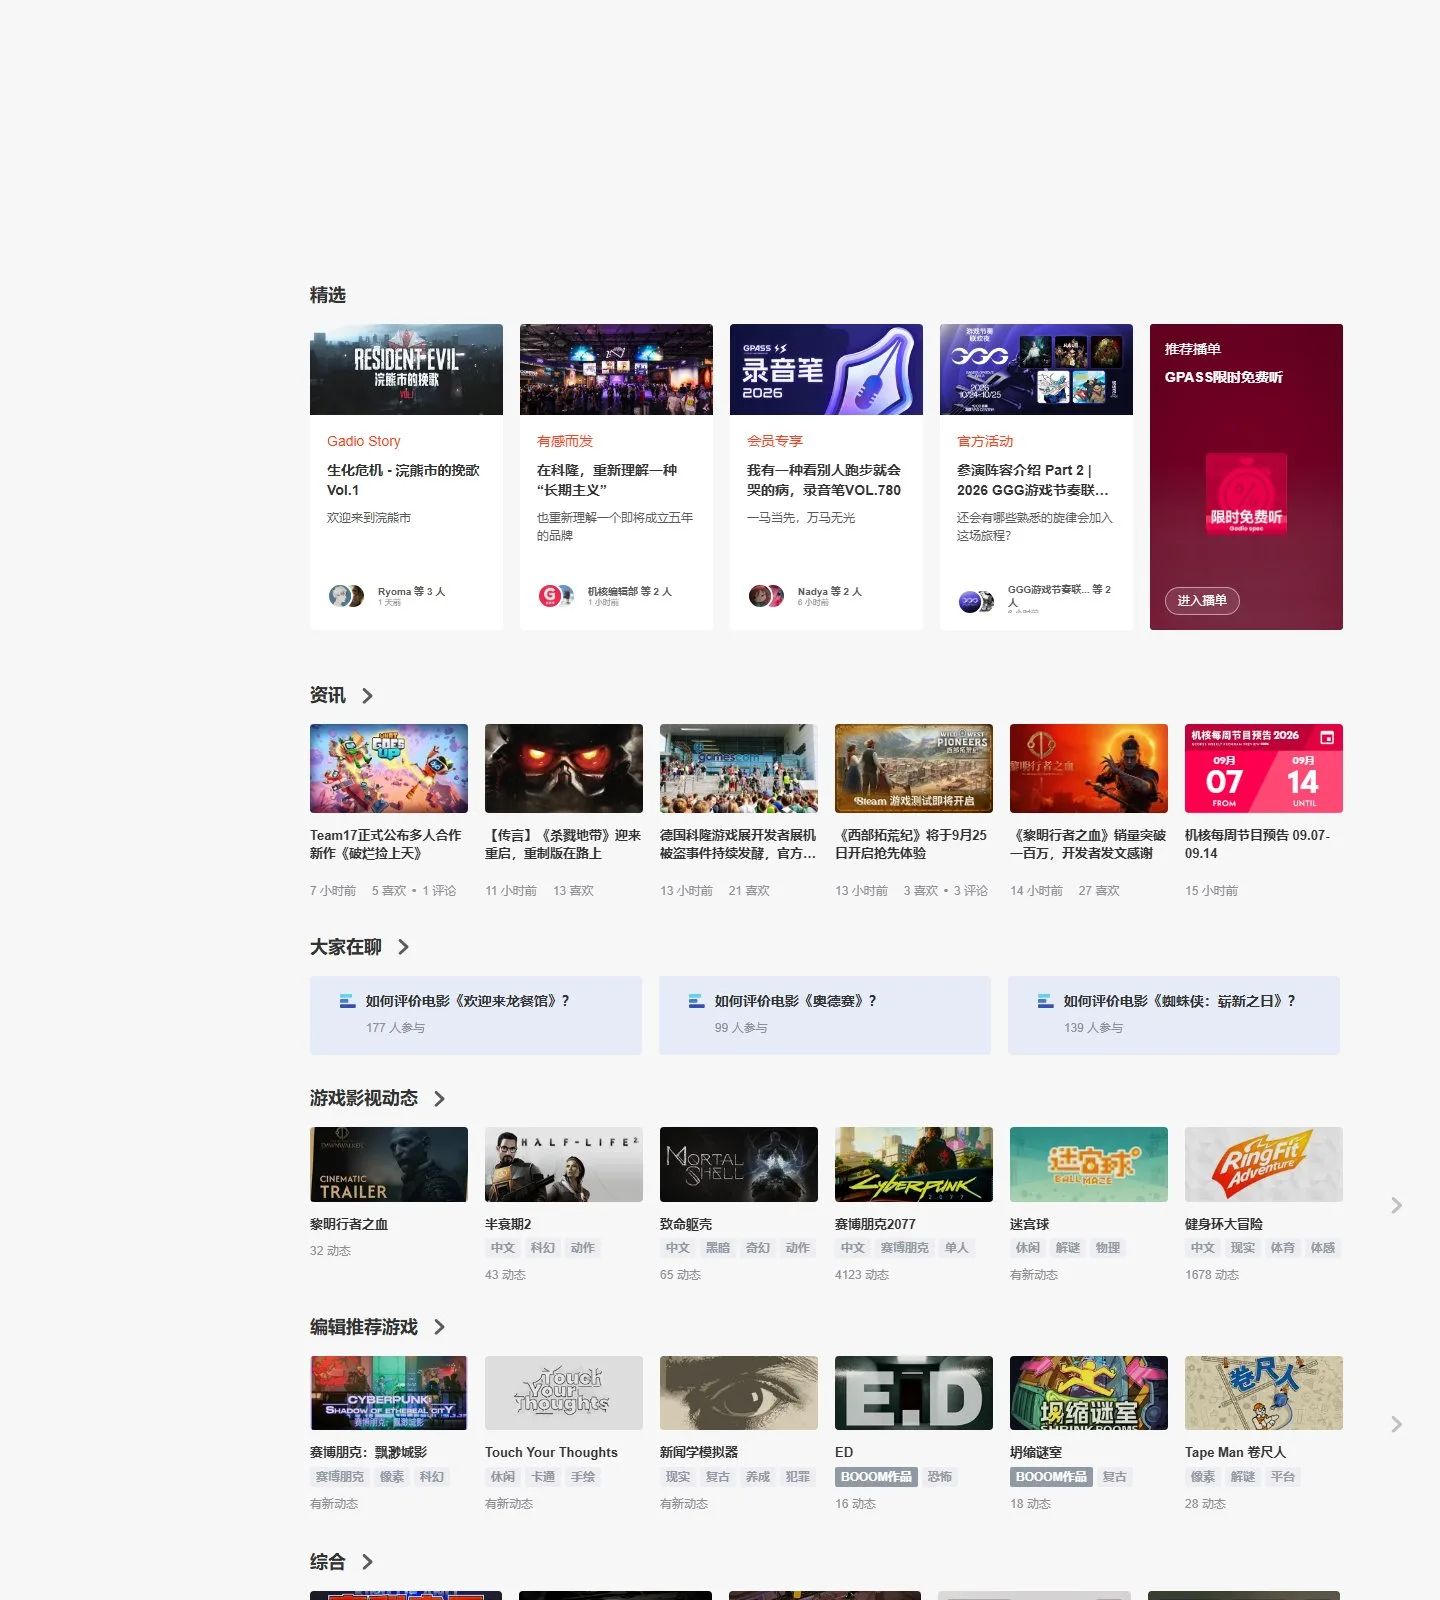Open game title 新闻学模拟器
The height and width of the screenshot is (1600, 1440).
coord(699,1452)
